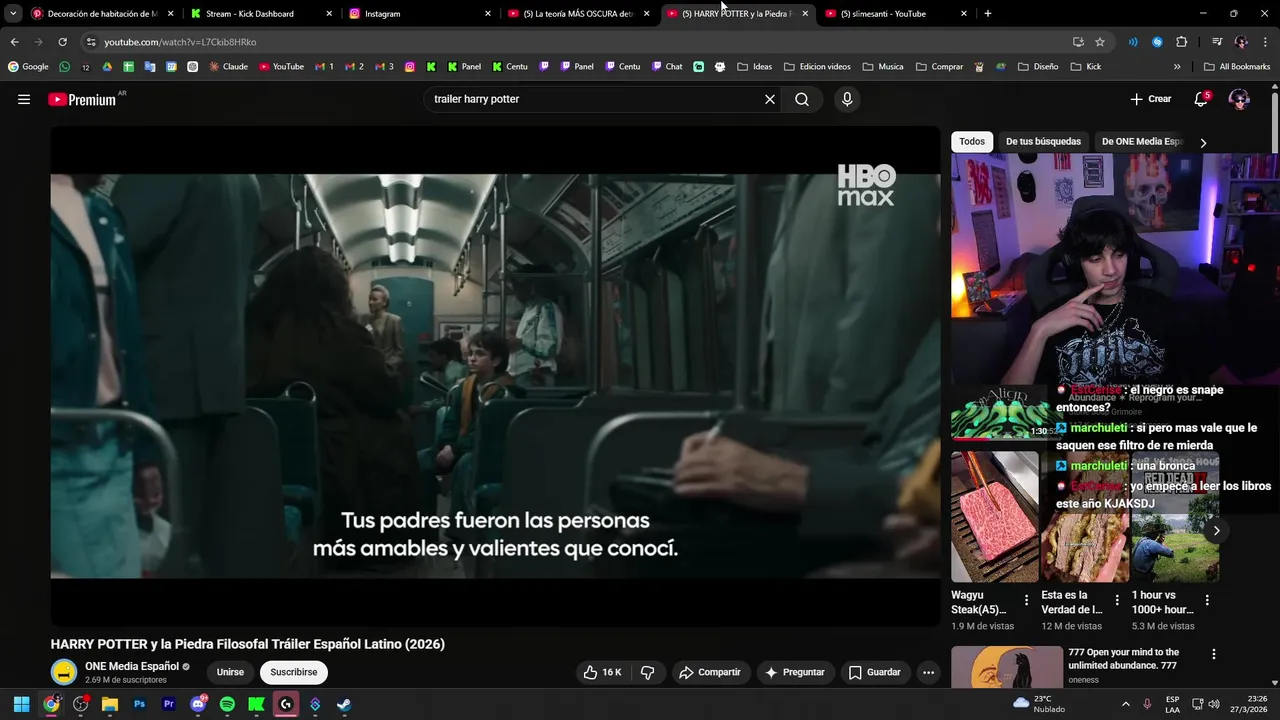Open Chrome profile avatar in toolbar

point(1241,42)
